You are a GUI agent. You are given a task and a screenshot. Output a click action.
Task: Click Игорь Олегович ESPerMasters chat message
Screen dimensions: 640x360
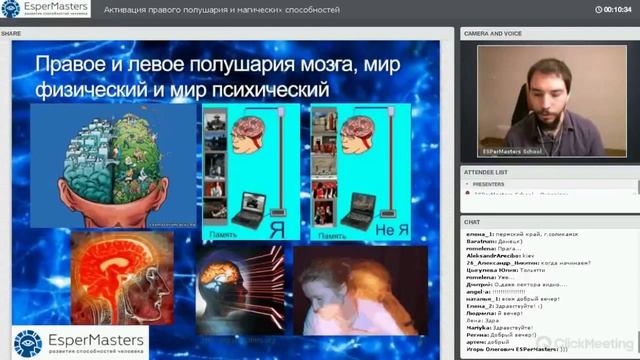click(x=517, y=349)
